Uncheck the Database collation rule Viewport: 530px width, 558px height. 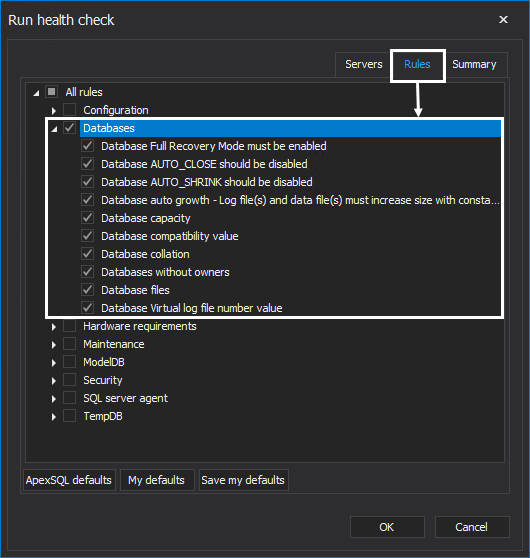coord(88,254)
